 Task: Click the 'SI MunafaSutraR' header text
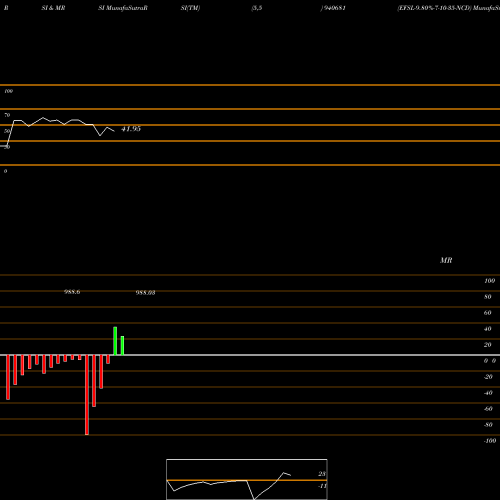123,8
